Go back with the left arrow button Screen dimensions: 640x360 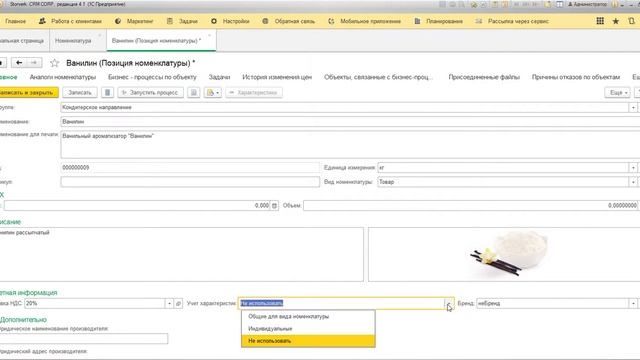click(x=19, y=63)
